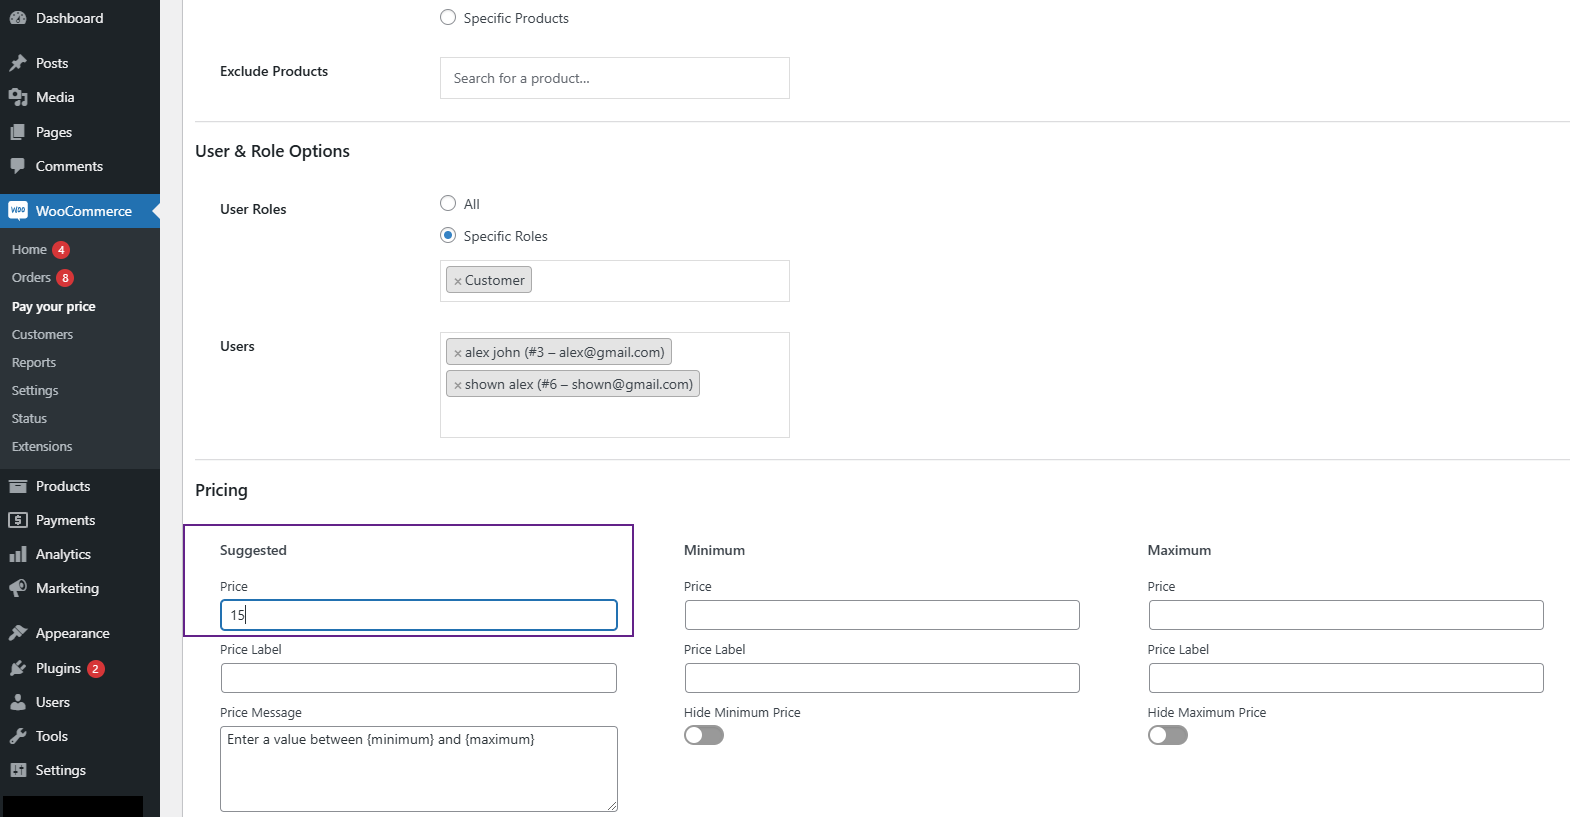Click the red badge on Home
Screen dimensions: 1581x817
pos(61,250)
